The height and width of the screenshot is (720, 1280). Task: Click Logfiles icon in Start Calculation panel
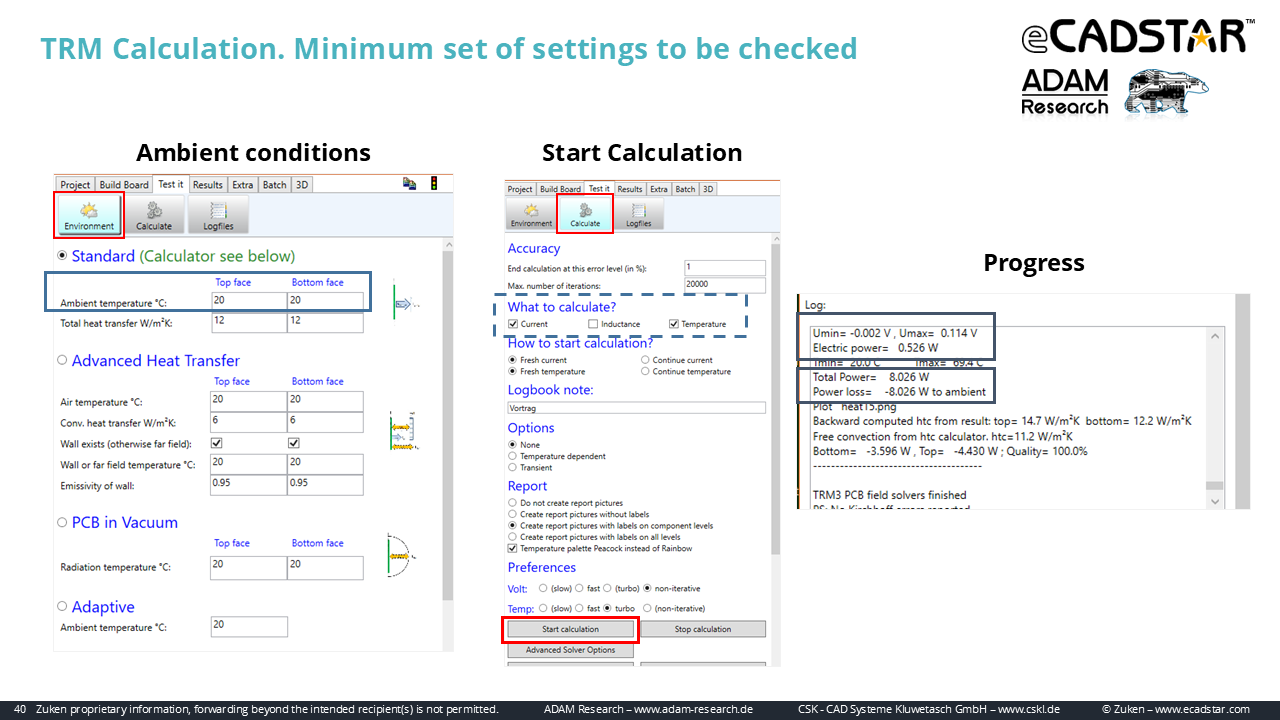click(638, 214)
